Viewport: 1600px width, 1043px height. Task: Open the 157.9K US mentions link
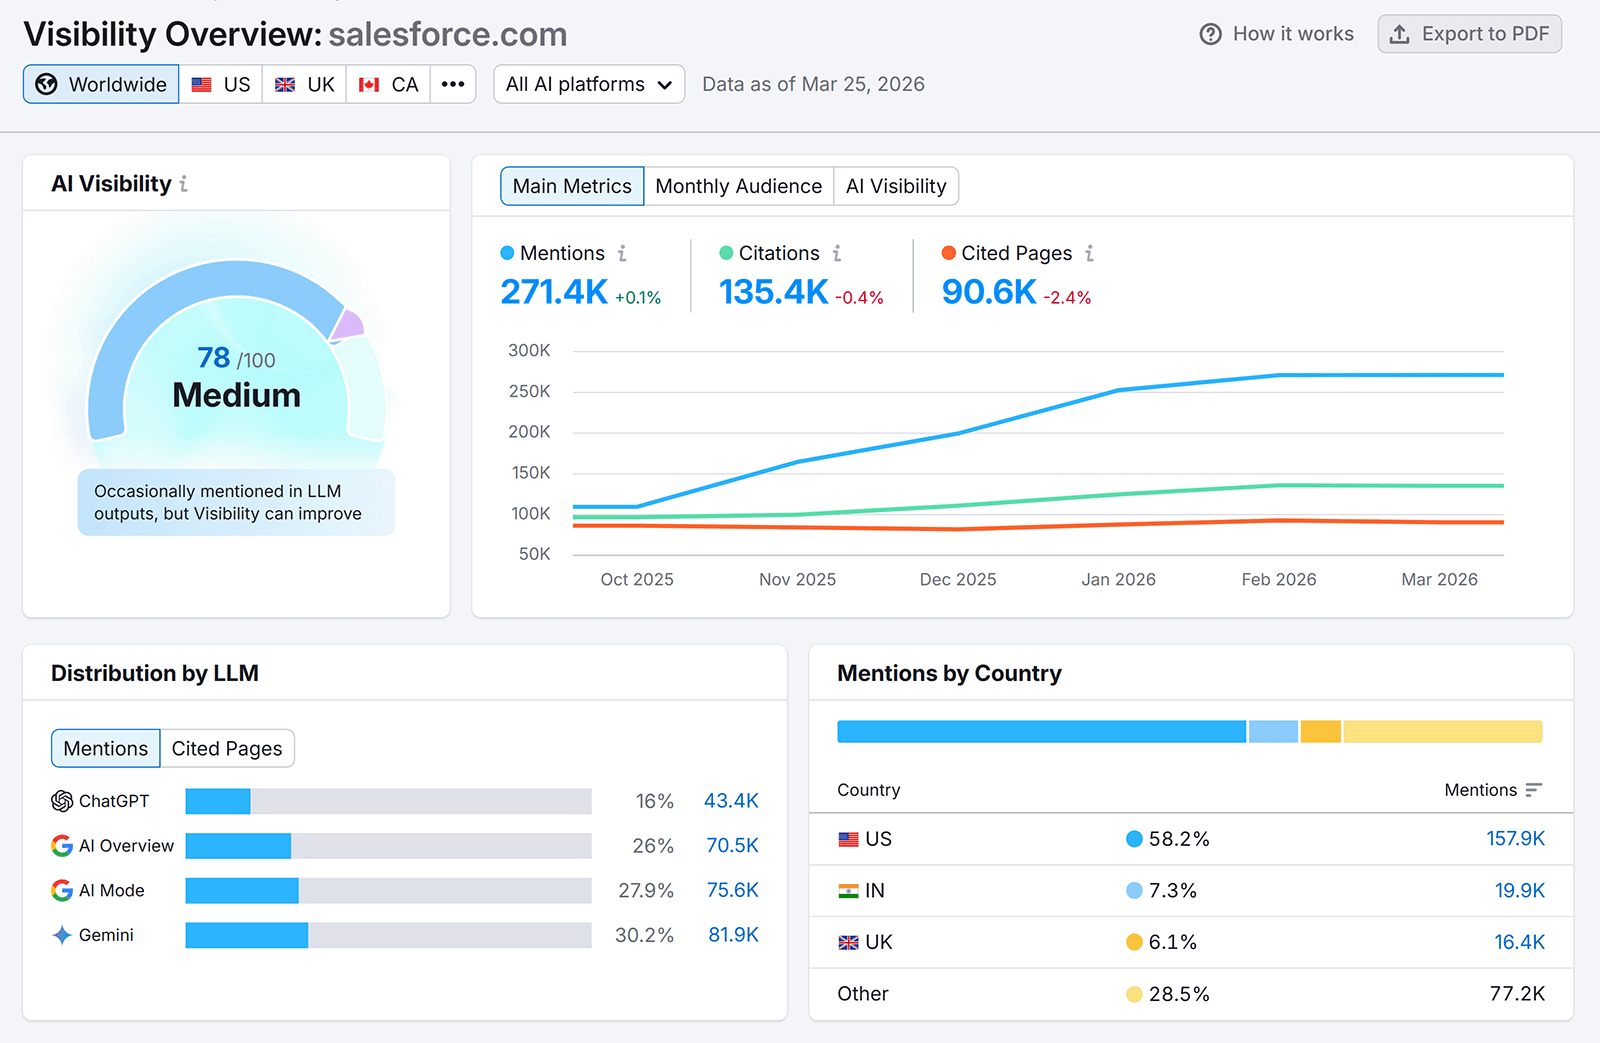click(1515, 839)
